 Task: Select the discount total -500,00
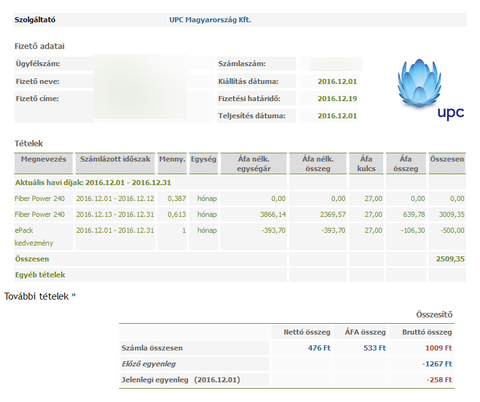pyautogui.click(x=452, y=230)
